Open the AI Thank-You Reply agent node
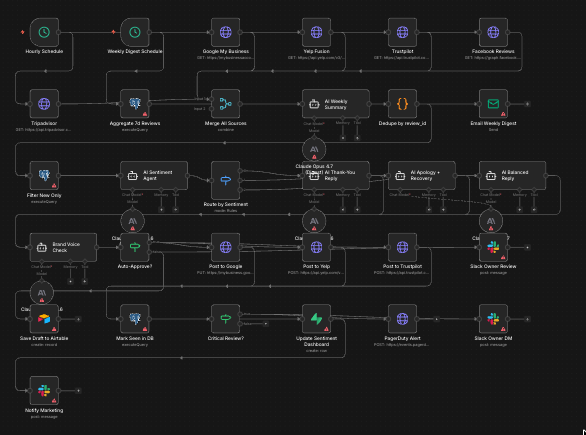 (336, 176)
